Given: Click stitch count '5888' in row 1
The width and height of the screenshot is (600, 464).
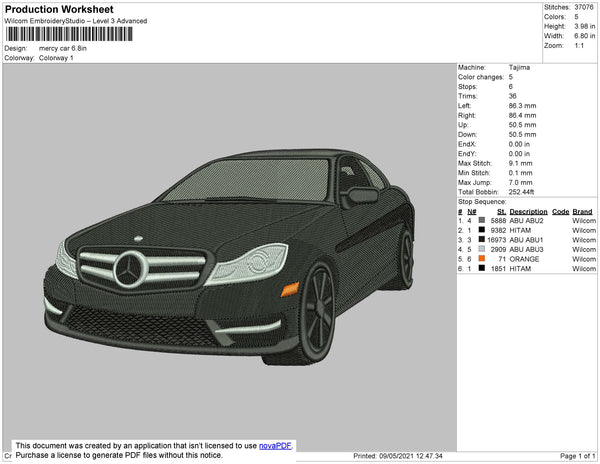Looking at the screenshot, I should coord(498,221).
